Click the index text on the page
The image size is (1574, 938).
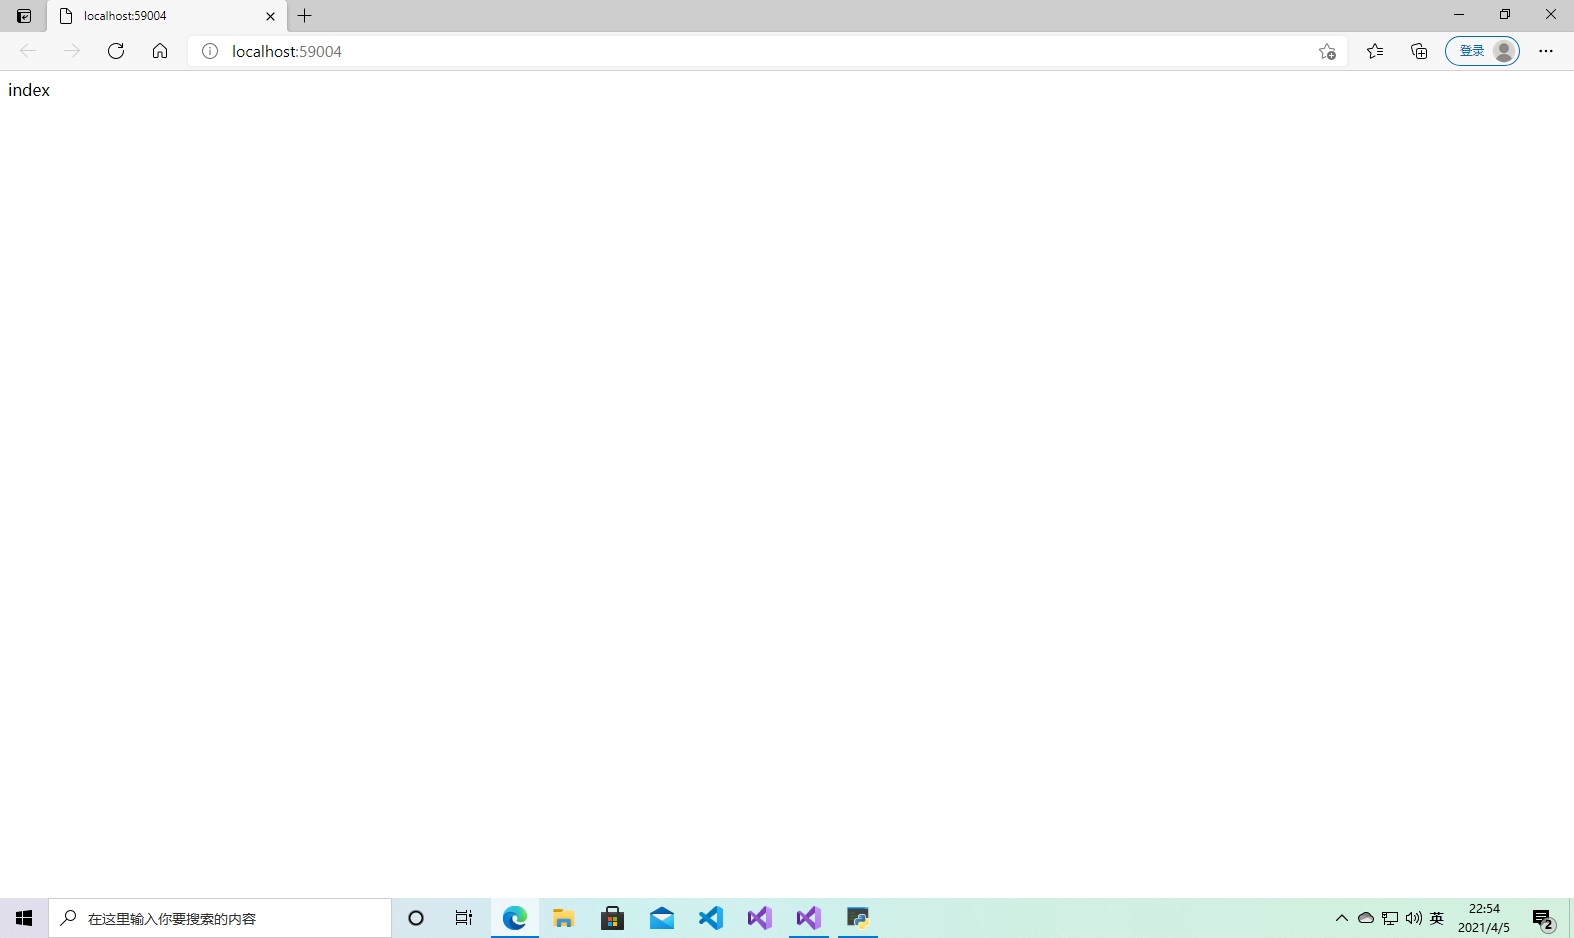29,90
